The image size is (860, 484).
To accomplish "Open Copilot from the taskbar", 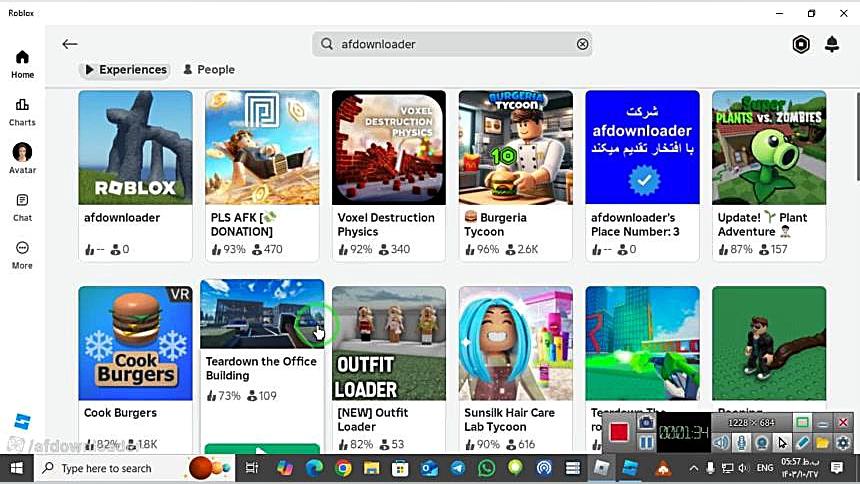I will click(285, 468).
